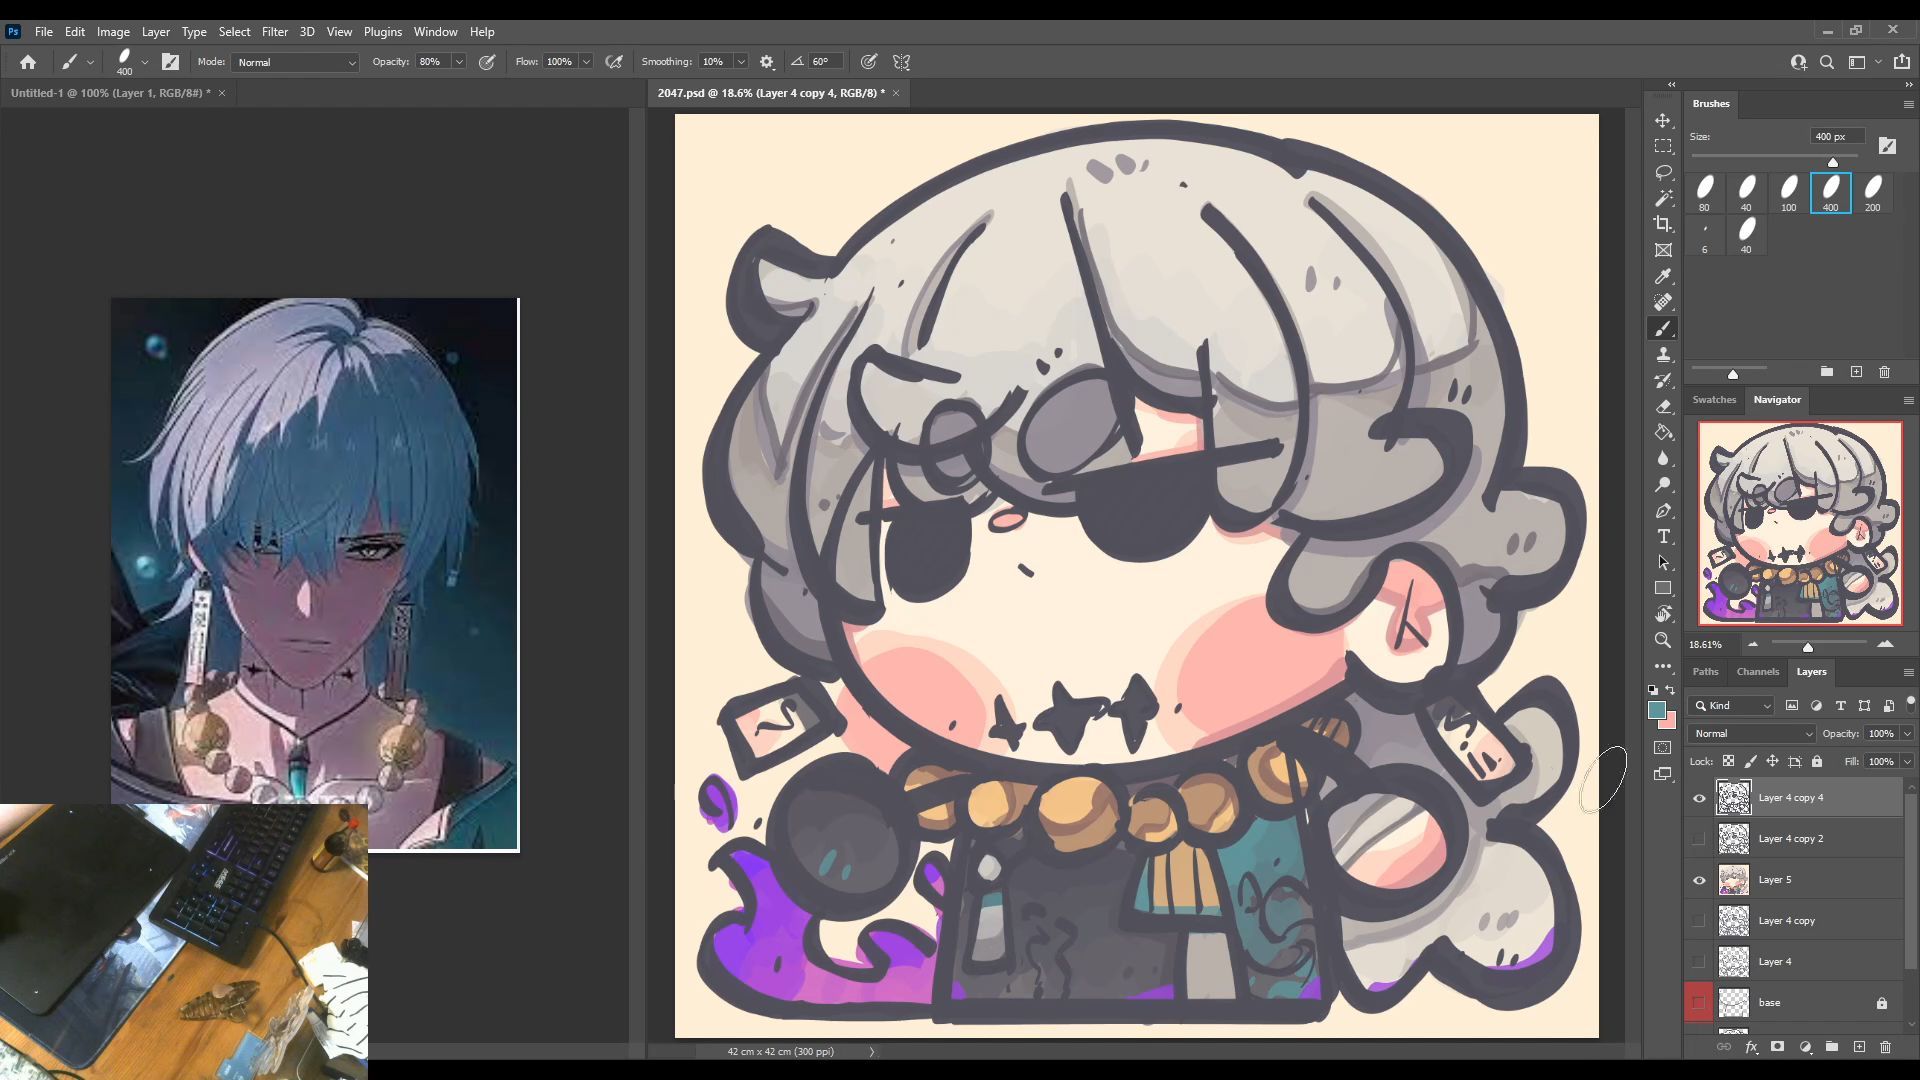Open smoothing options gear icon
Viewport: 1920px width, 1080px height.
pyautogui.click(x=767, y=62)
